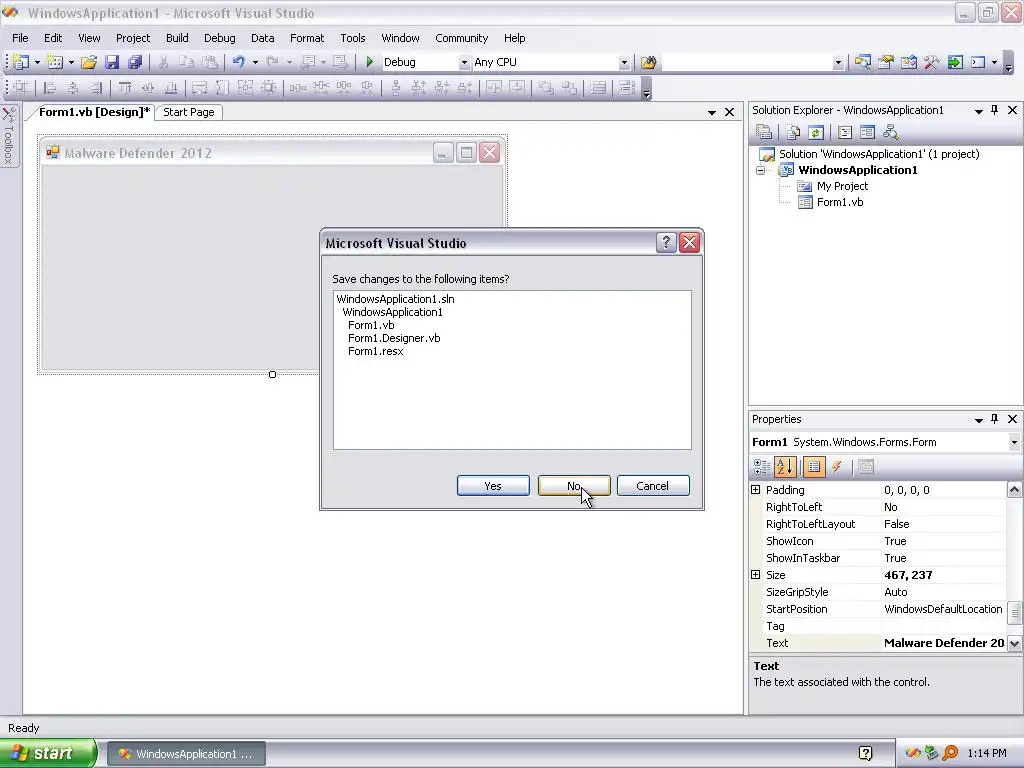The height and width of the screenshot is (768, 1024).
Task: Open the File menu
Action: point(20,38)
